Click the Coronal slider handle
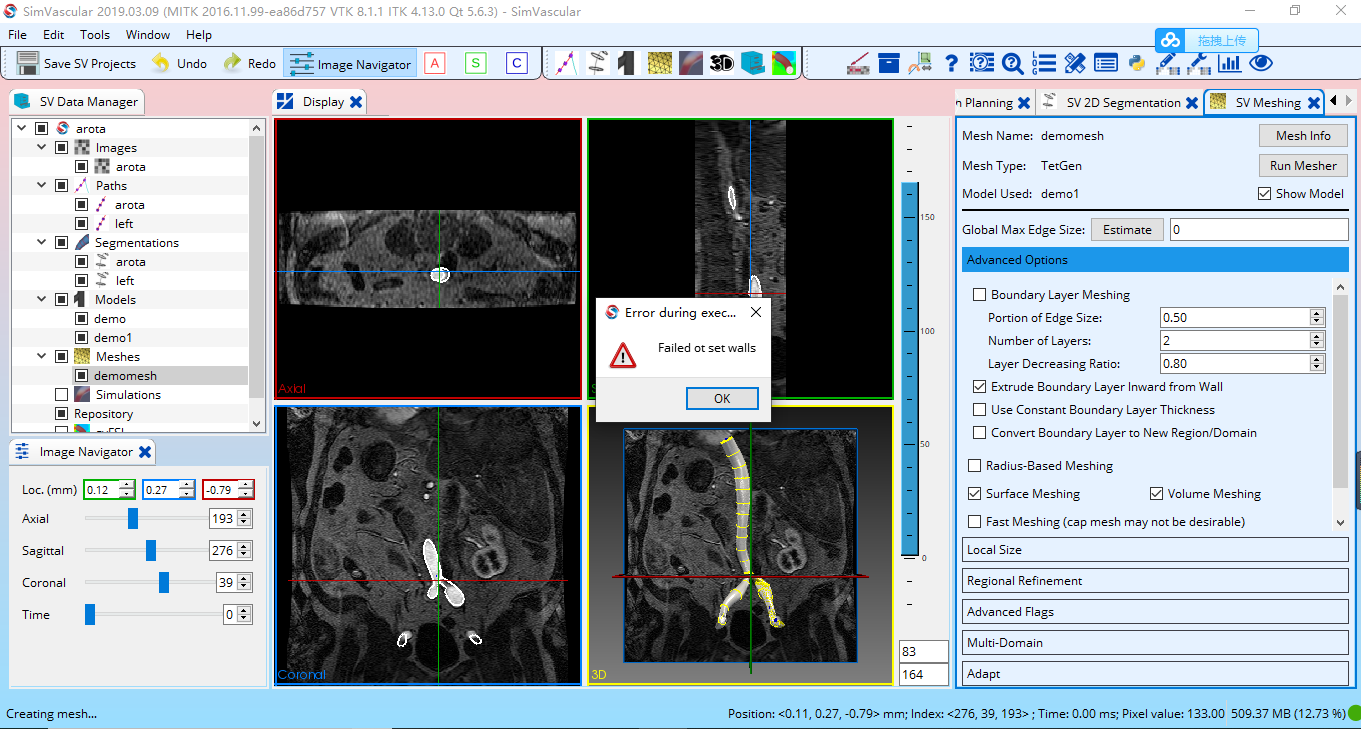This screenshot has width=1361, height=729. [164, 582]
